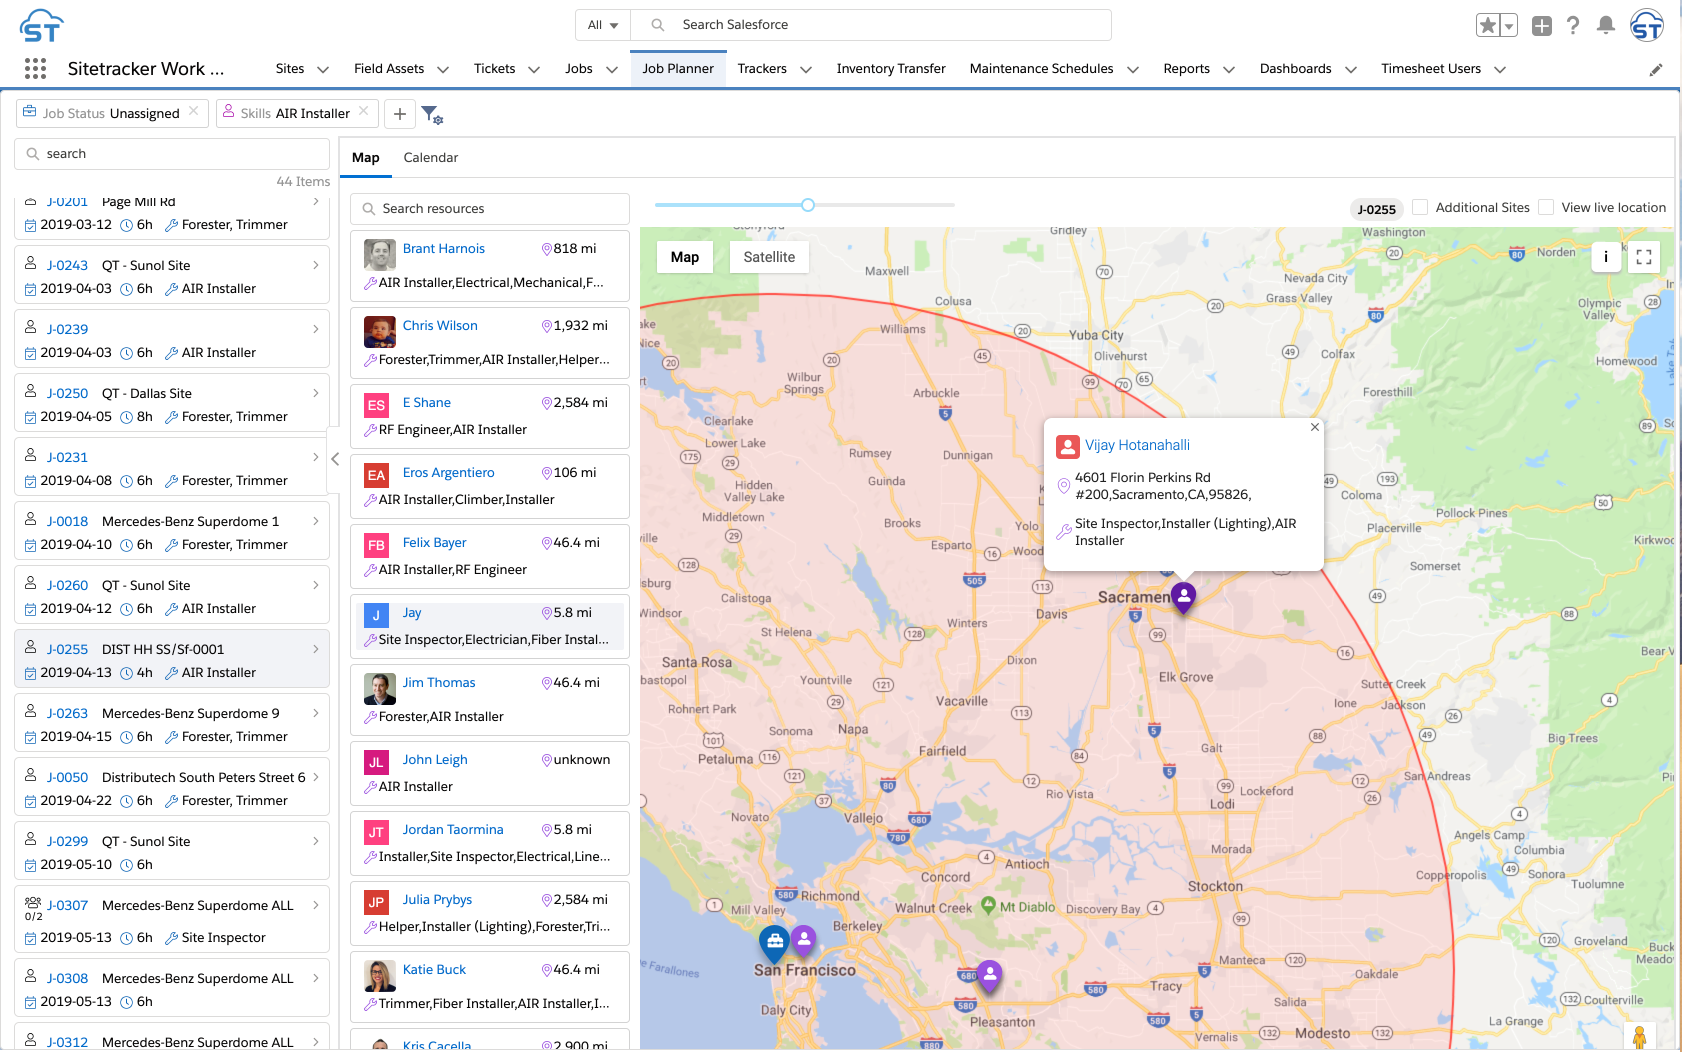Open Jordan Taormina resource link
Viewport: 1682px width, 1052px height.
tap(453, 830)
